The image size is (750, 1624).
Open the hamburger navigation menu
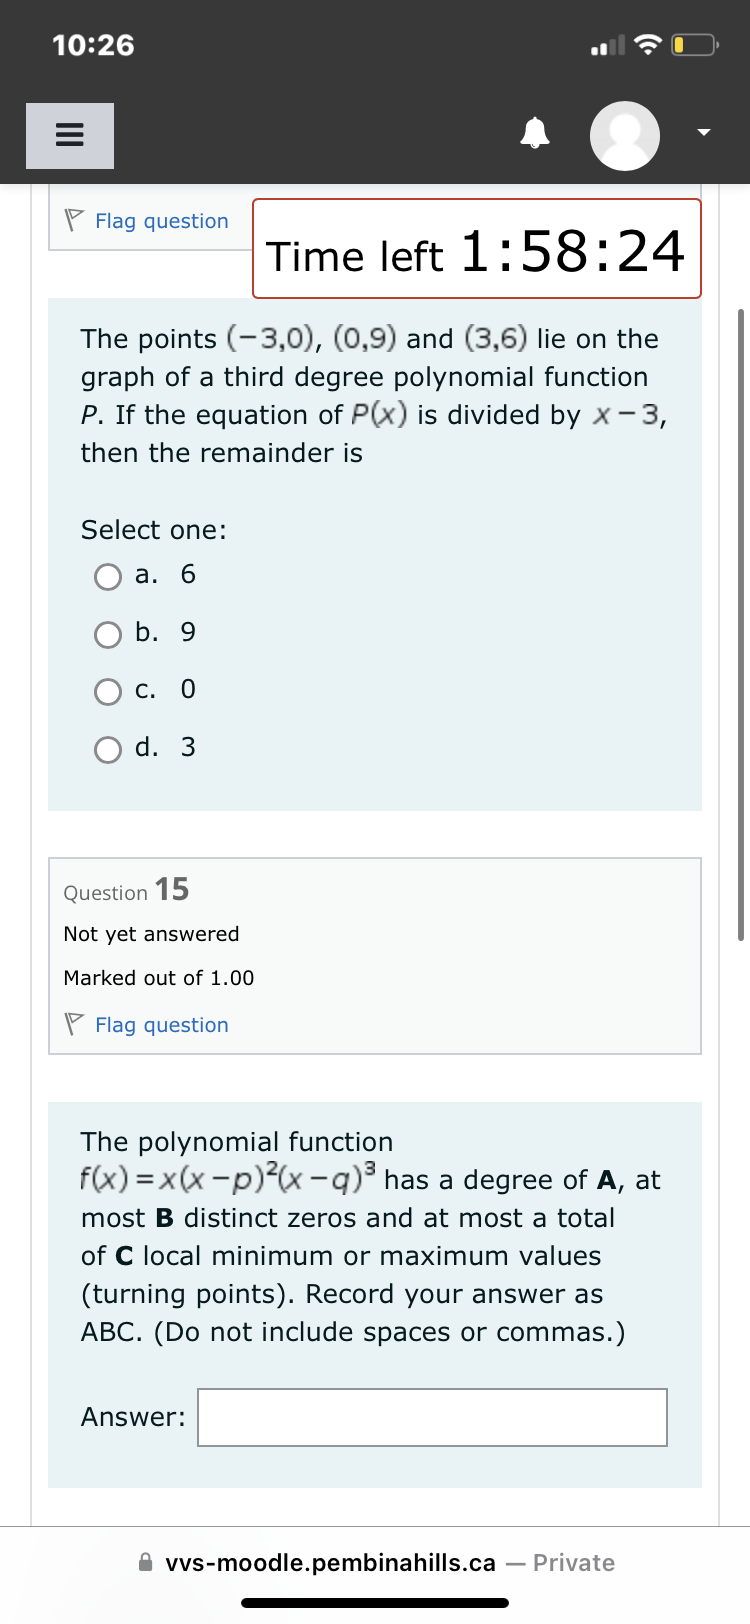(69, 135)
